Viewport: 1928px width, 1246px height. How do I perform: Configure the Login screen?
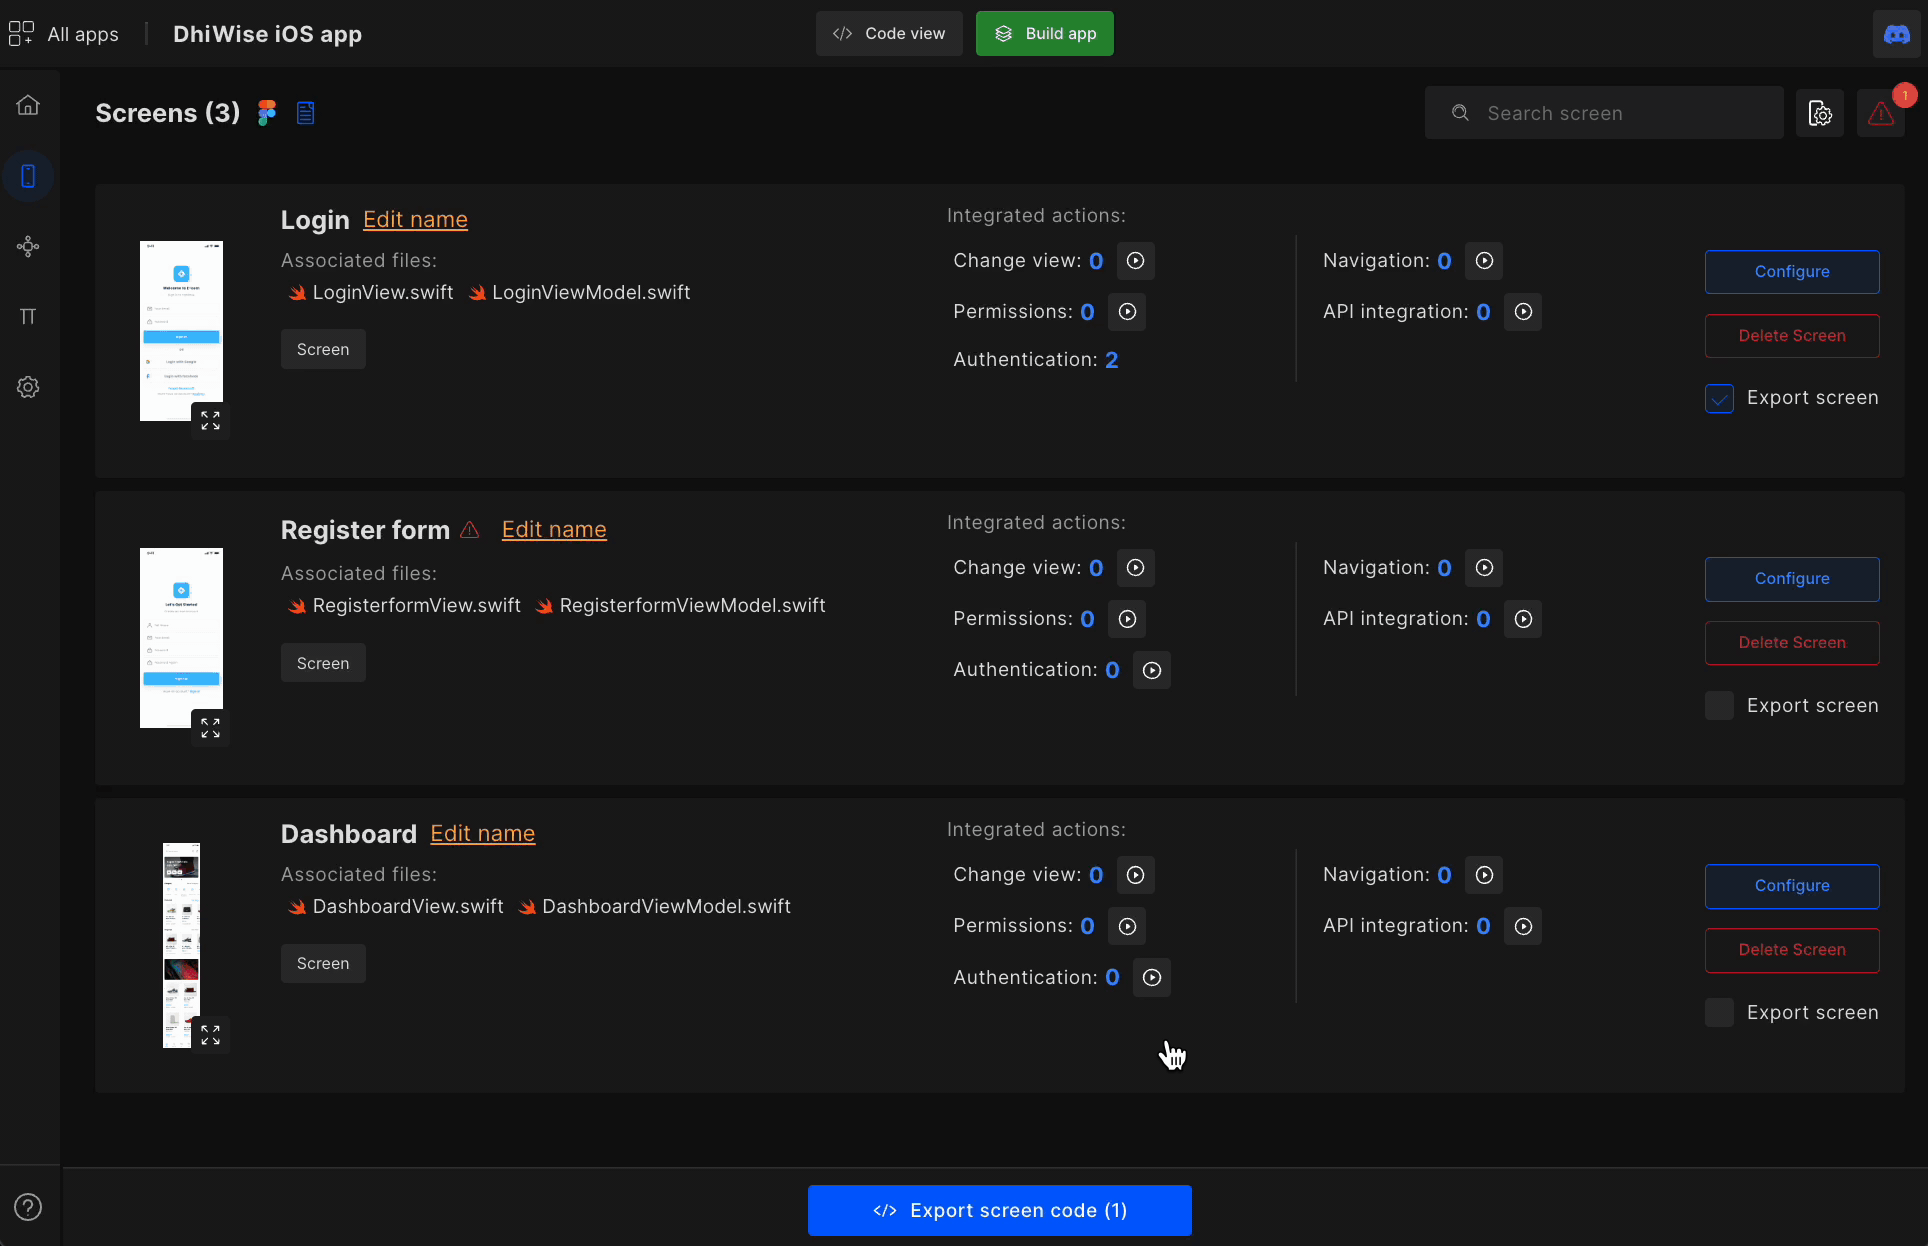1792,272
